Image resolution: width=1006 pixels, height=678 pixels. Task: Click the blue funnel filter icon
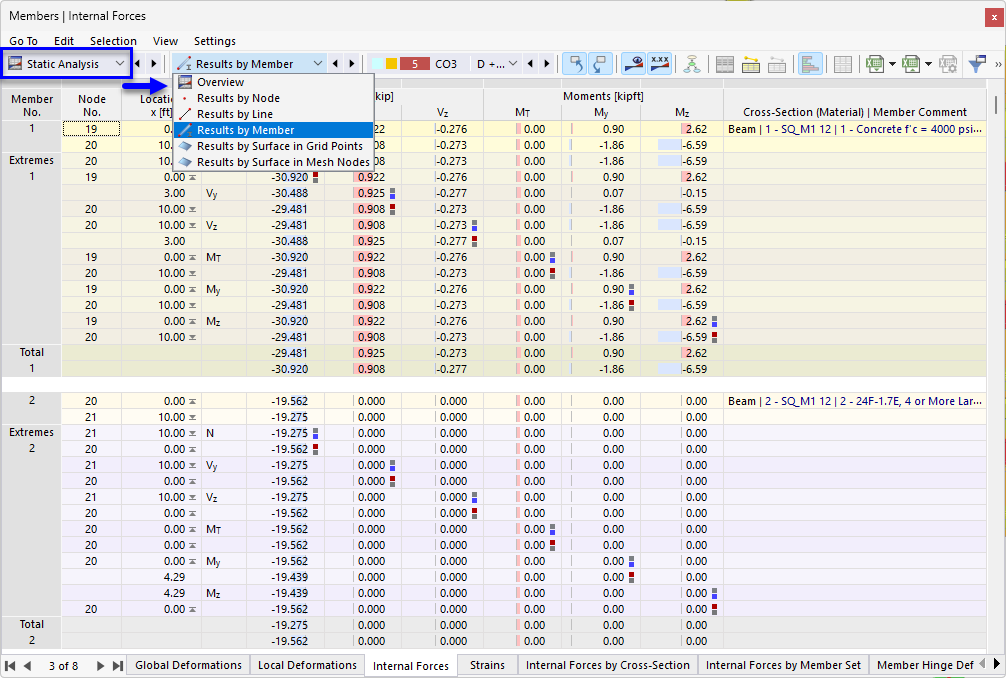point(977,64)
